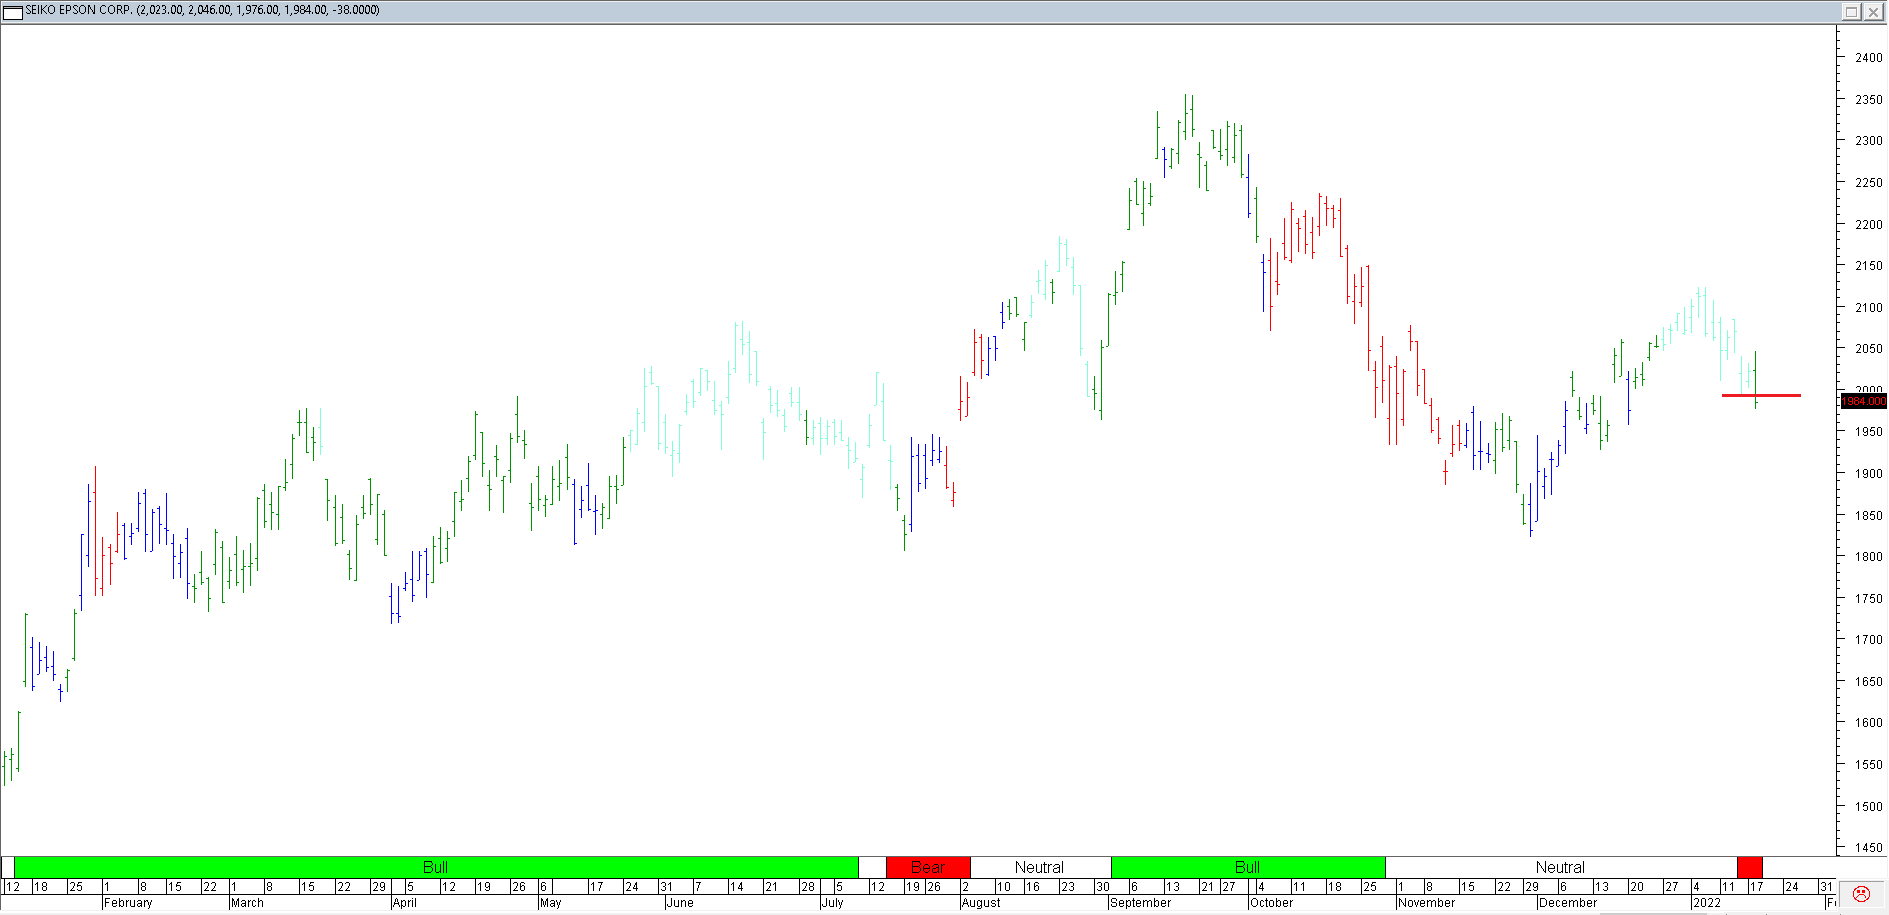This screenshot has width=1889, height=915.
Task: Click the 1900 price axis label
Action: [x=1869, y=474]
